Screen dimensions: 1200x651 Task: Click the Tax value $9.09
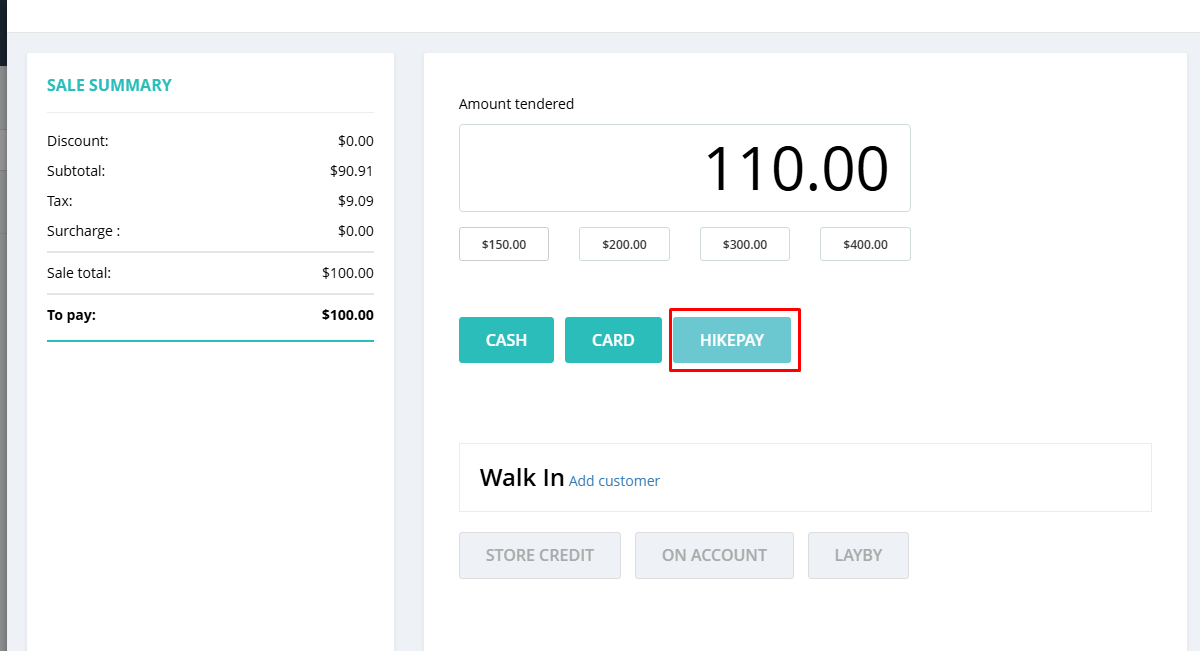click(x=355, y=201)
